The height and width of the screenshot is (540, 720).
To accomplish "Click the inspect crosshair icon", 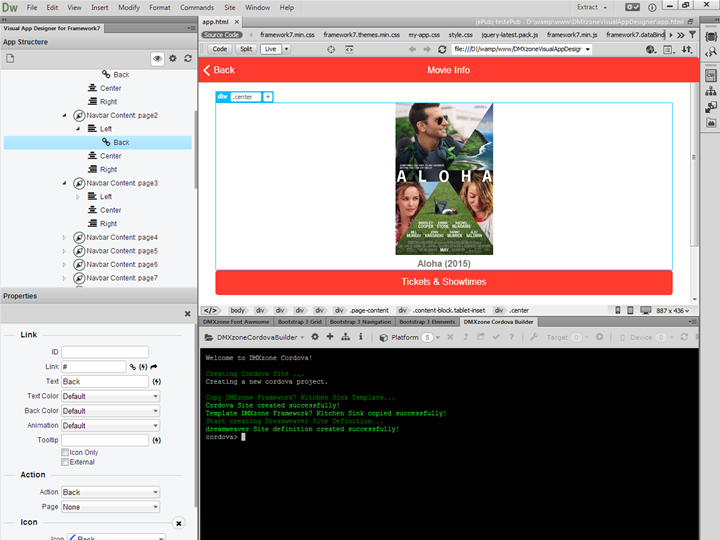I will tap(331, 49).
